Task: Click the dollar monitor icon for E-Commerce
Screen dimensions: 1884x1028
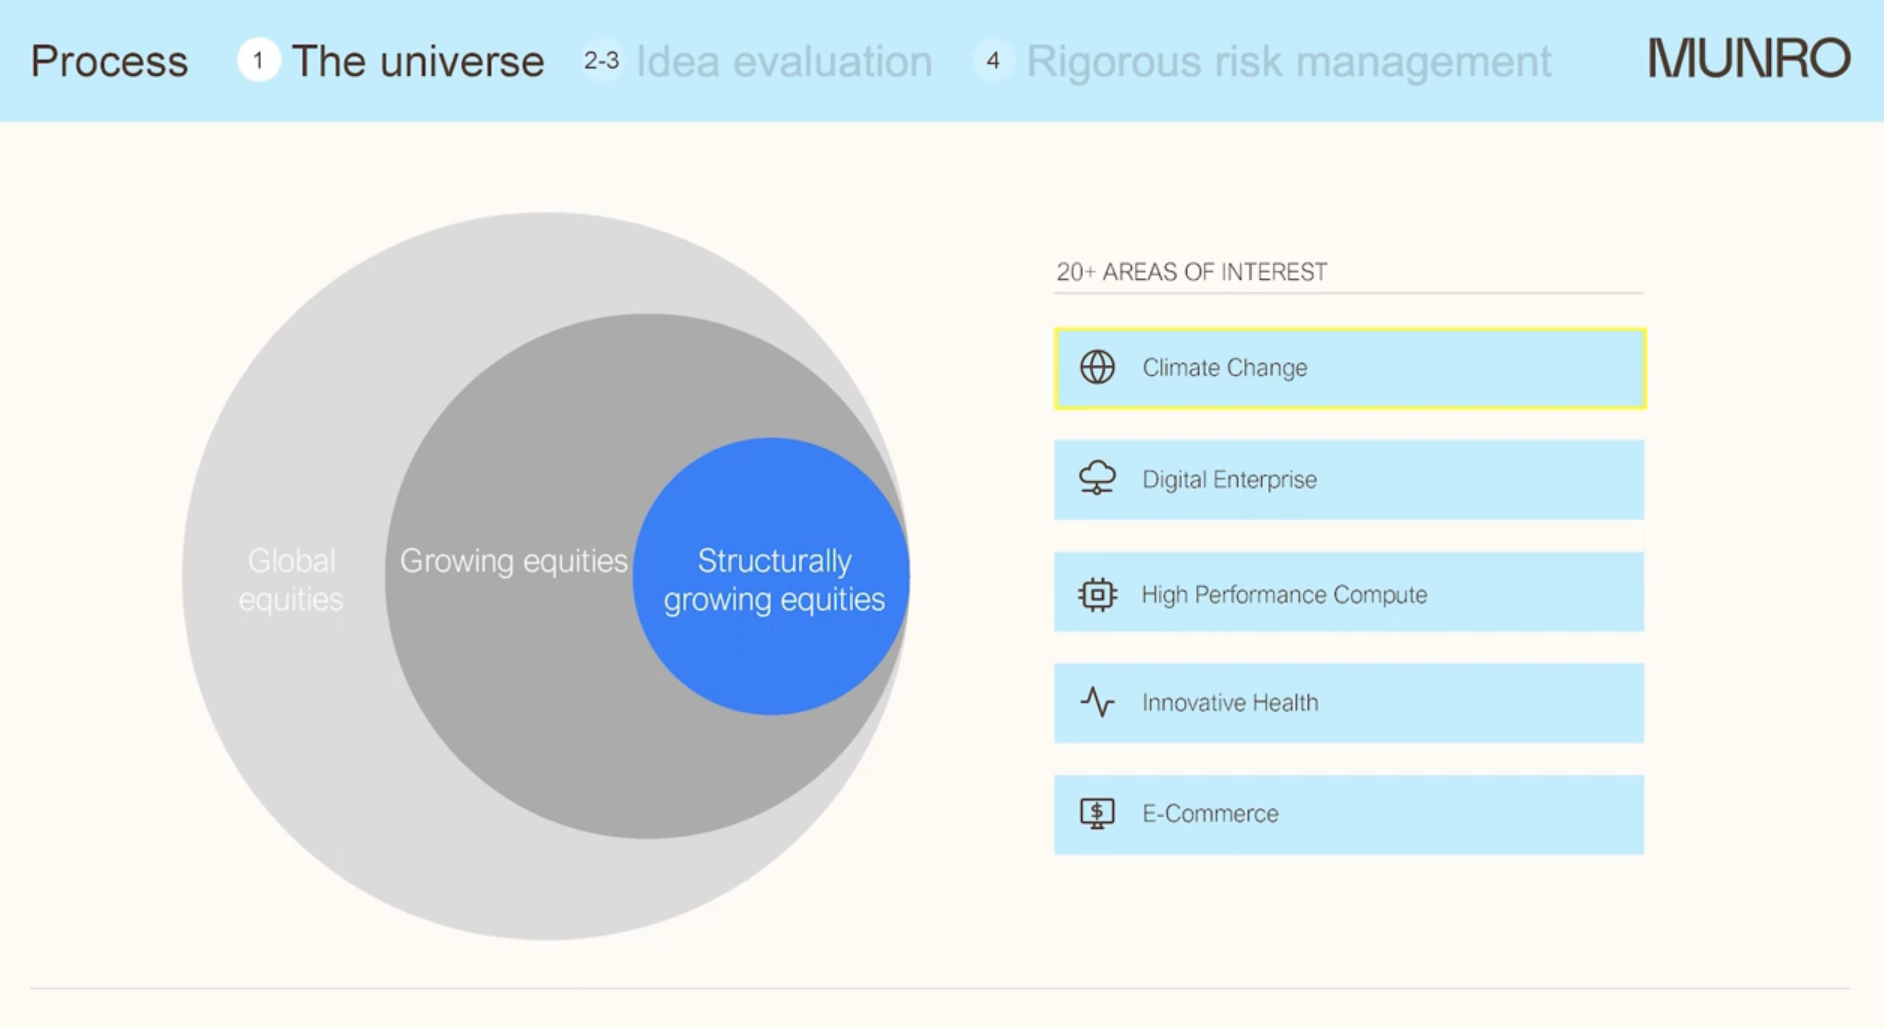Action: 1097,813
